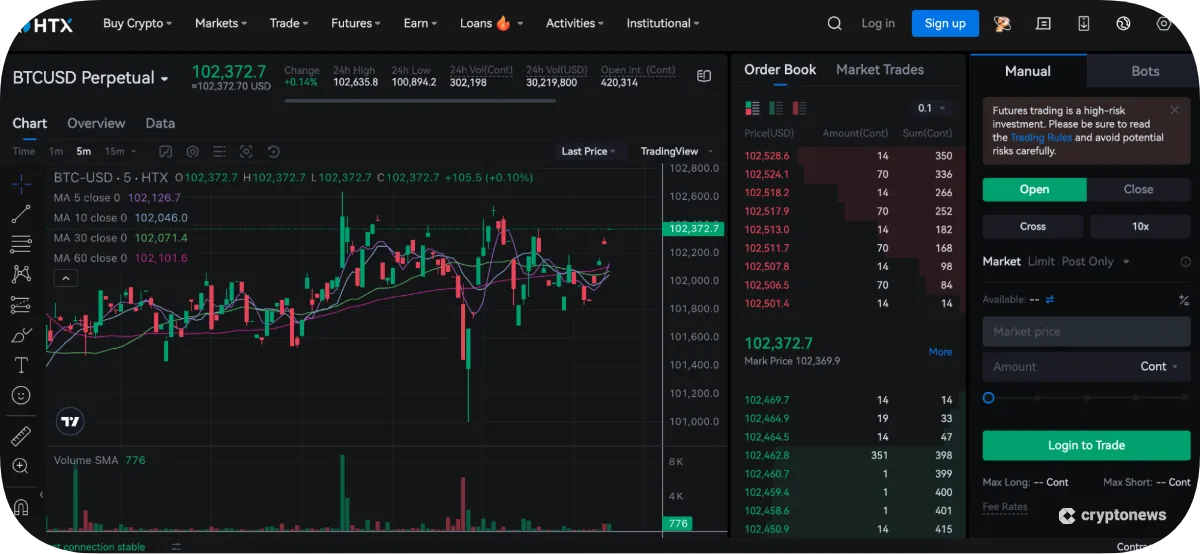Switch to the Bots tab
Viewport: 1200px width, 554px height.
(1145, 71)
